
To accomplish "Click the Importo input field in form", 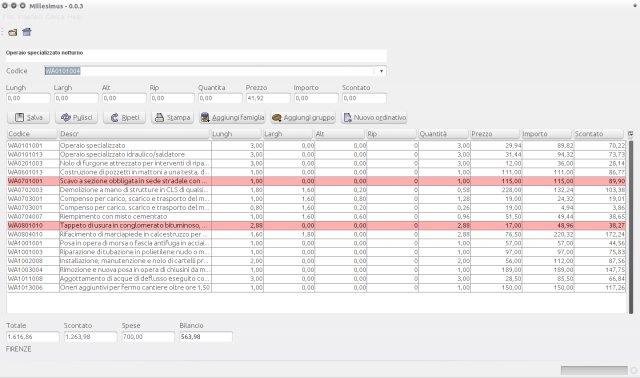I will click(316, 98).
